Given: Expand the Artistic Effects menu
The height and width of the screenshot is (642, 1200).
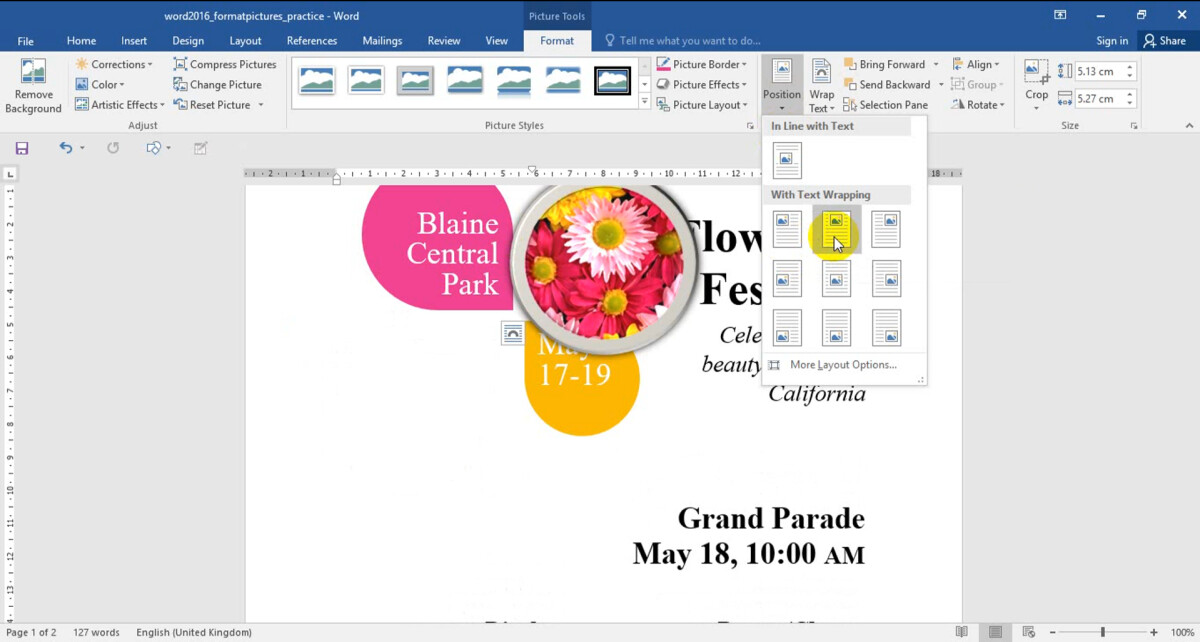Looking at the screenshot, I should (x=120, y=104).
